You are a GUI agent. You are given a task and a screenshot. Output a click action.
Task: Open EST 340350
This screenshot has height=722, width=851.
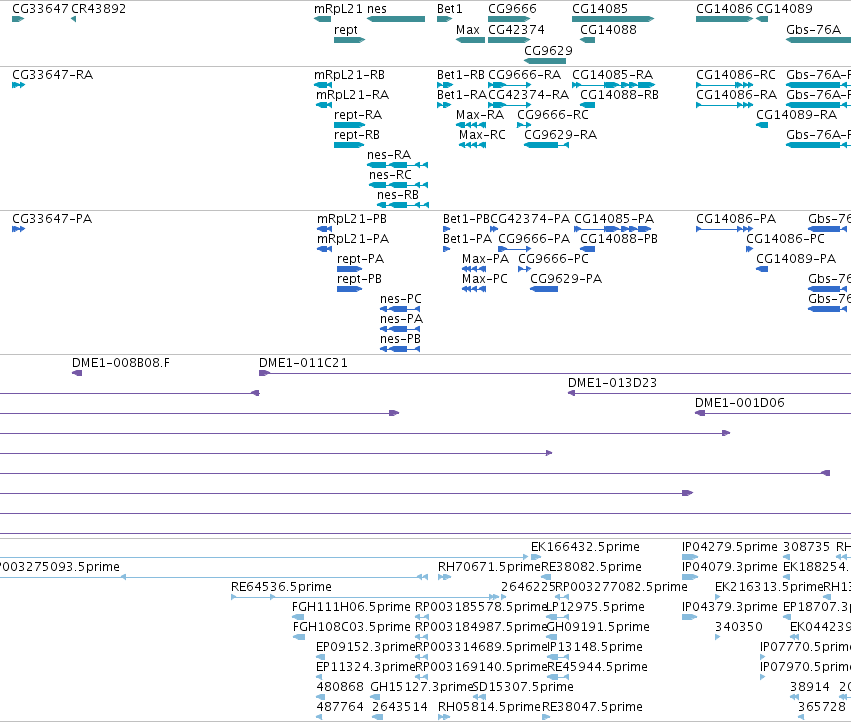click(x=739, y=627)
